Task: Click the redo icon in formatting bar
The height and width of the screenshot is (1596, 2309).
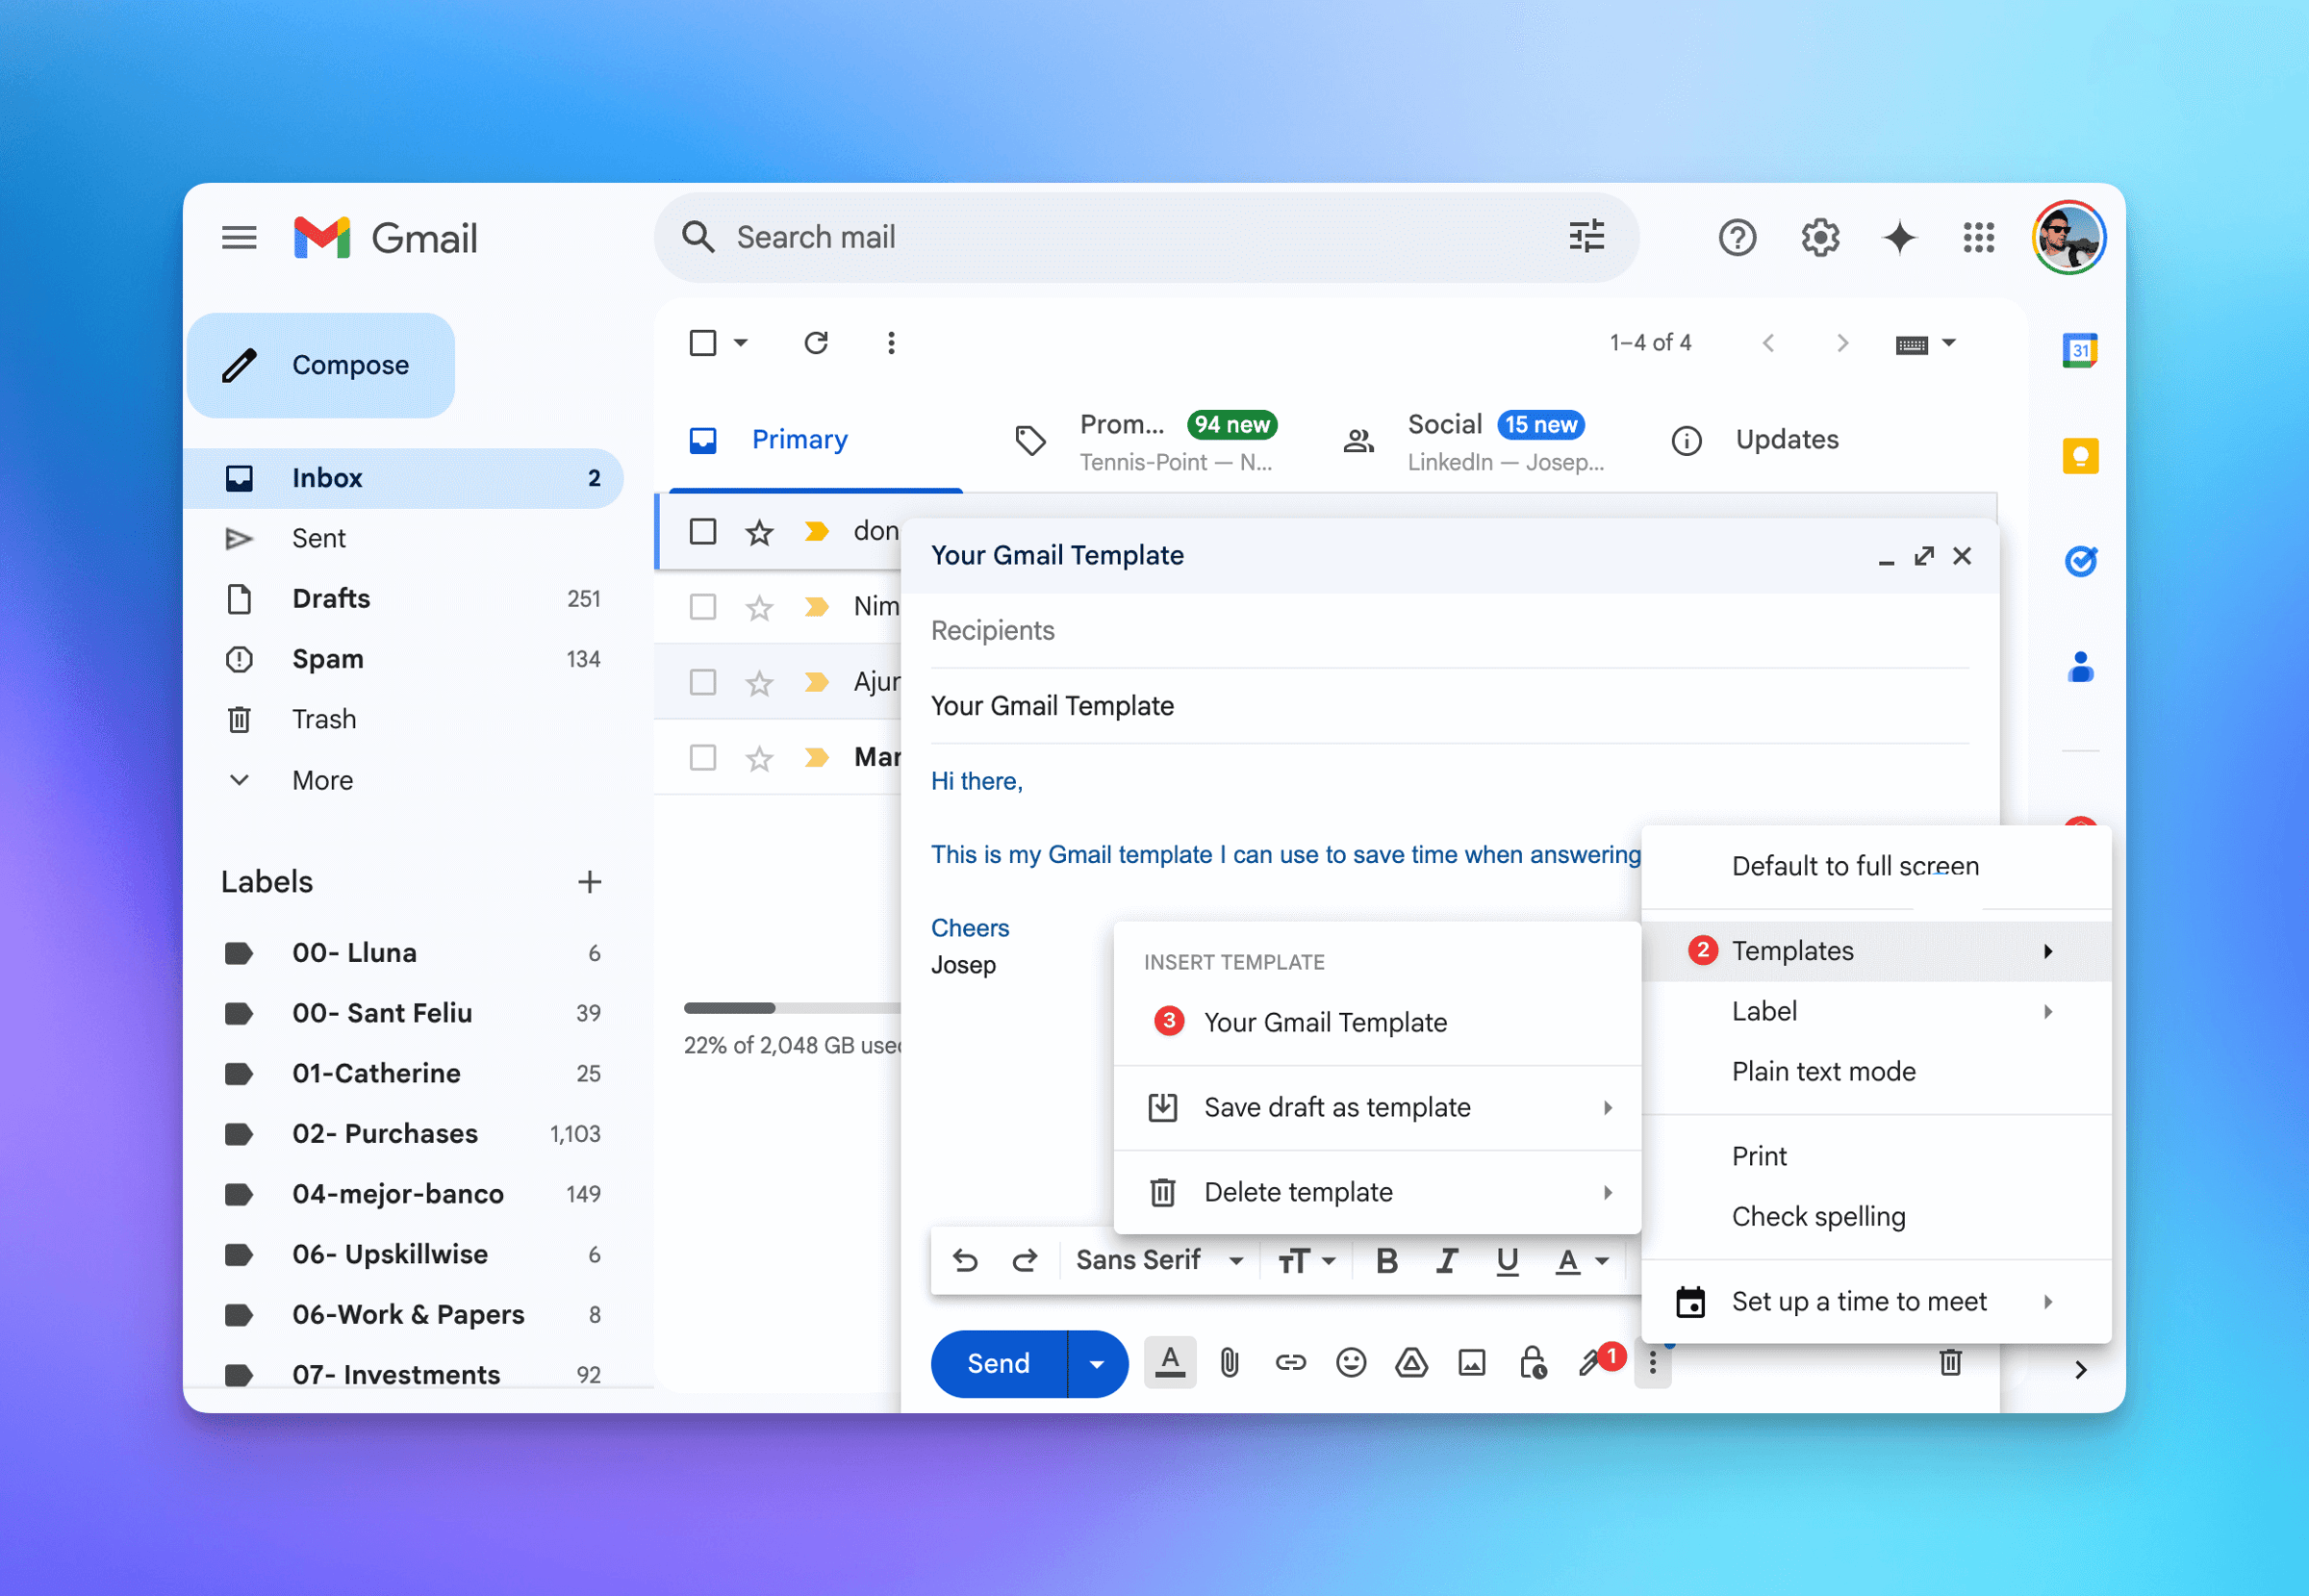Action: click(1025, 1261)
